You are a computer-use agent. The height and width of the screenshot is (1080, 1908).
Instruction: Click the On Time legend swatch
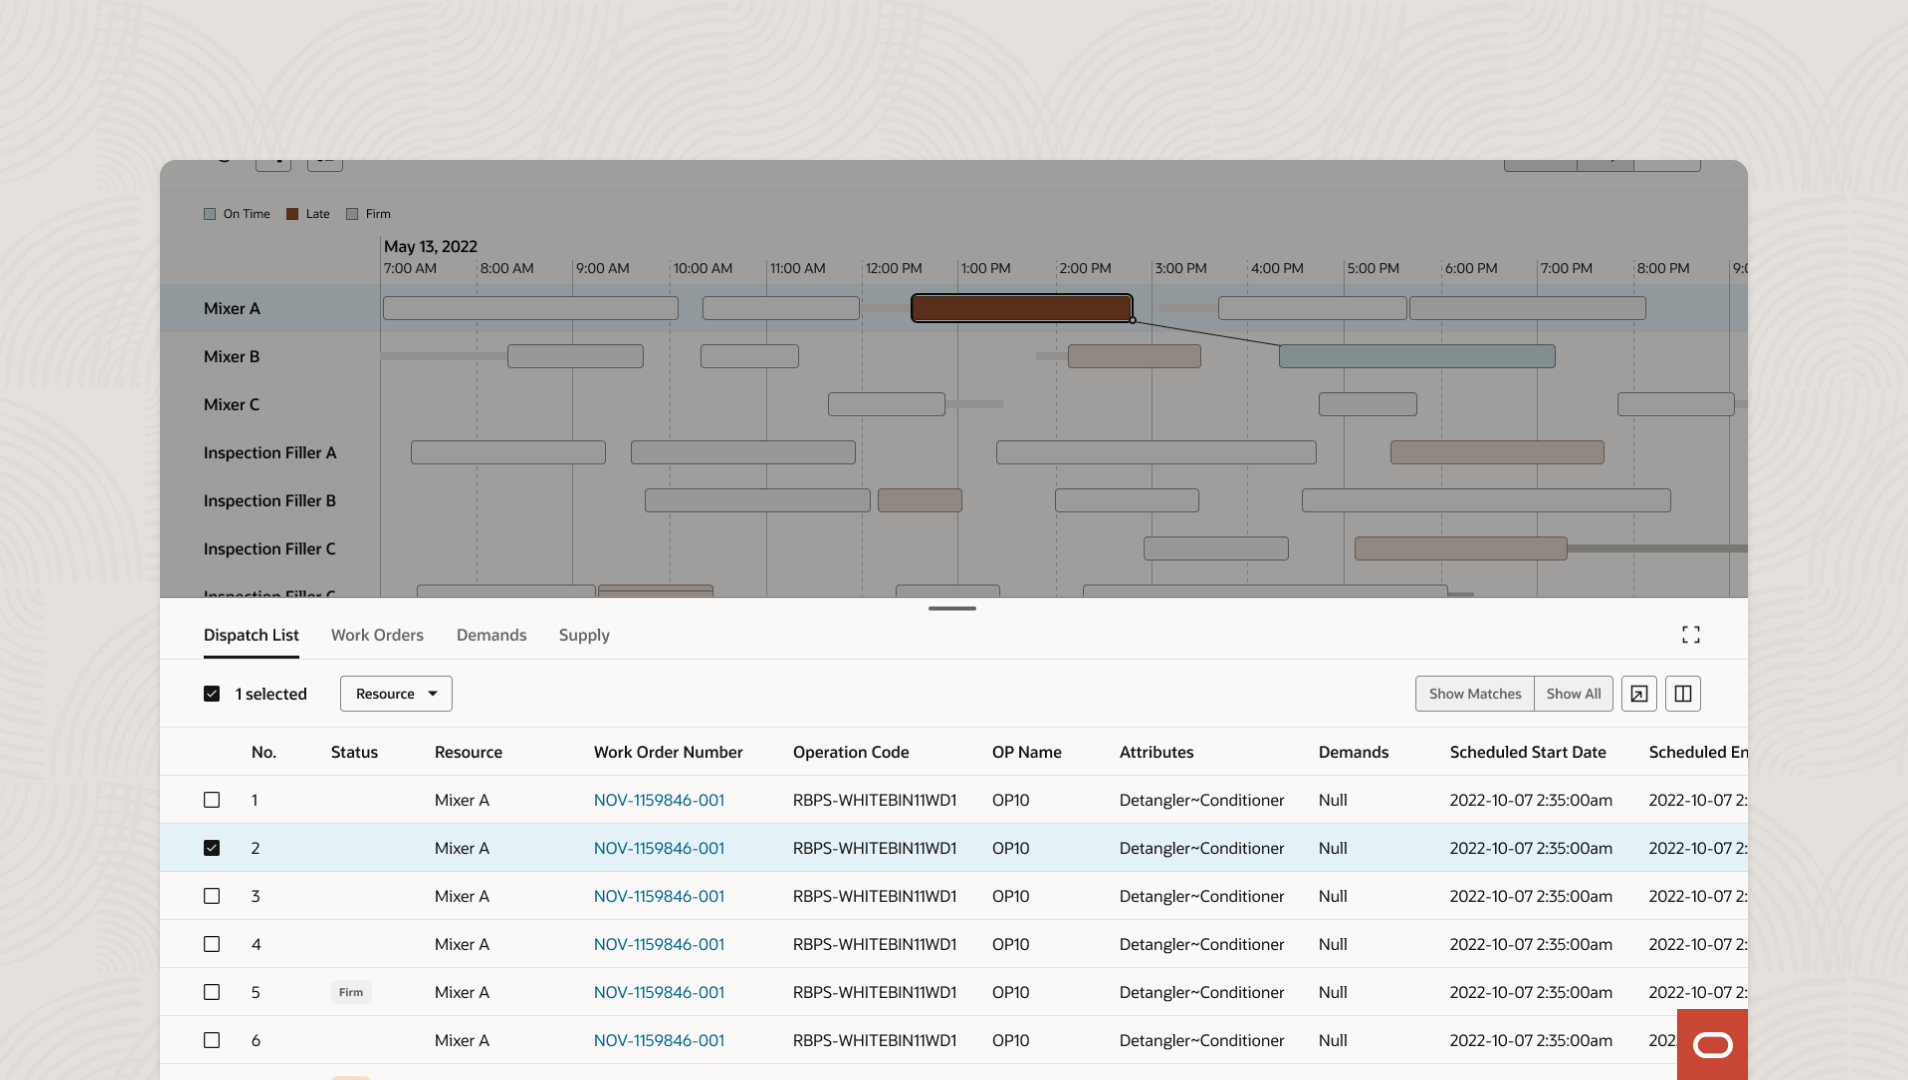pos(210,214)
